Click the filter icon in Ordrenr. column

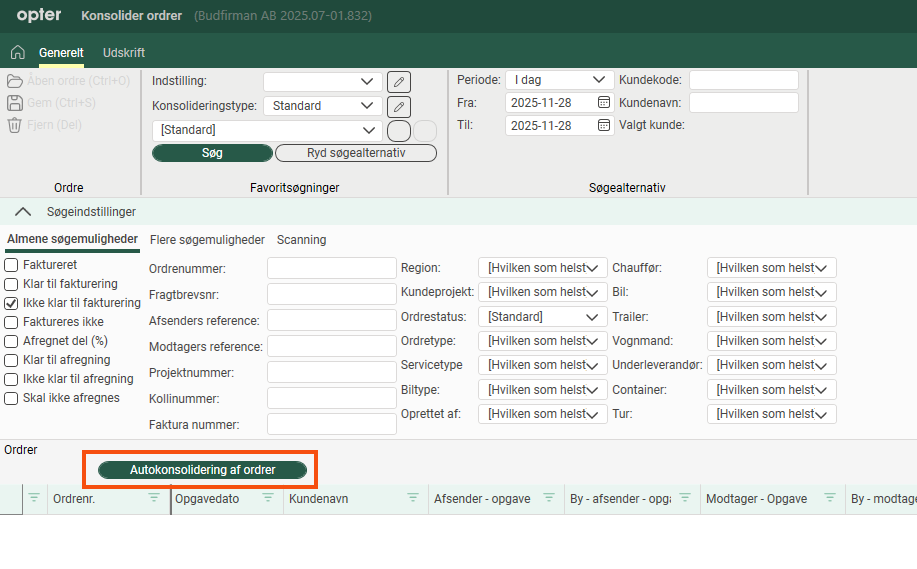click(x=154, y=498)
